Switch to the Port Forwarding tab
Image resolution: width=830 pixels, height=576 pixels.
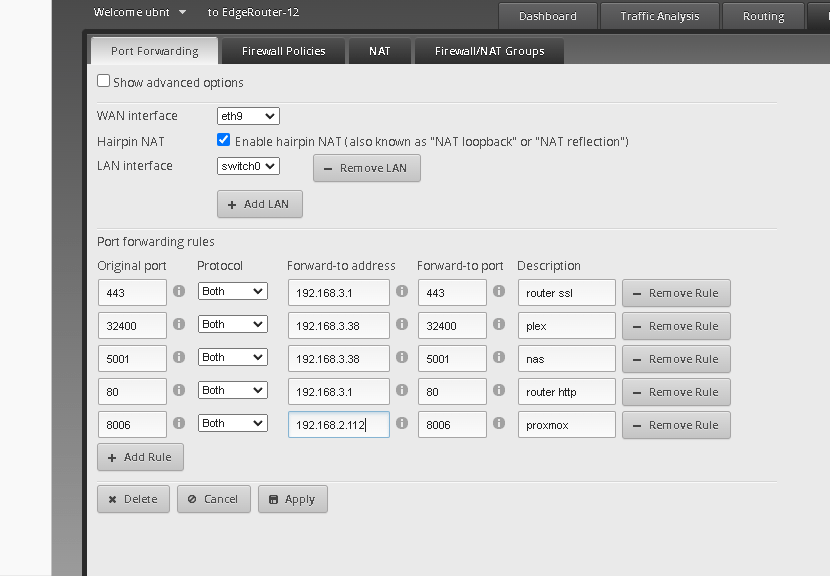pos(155,51)
